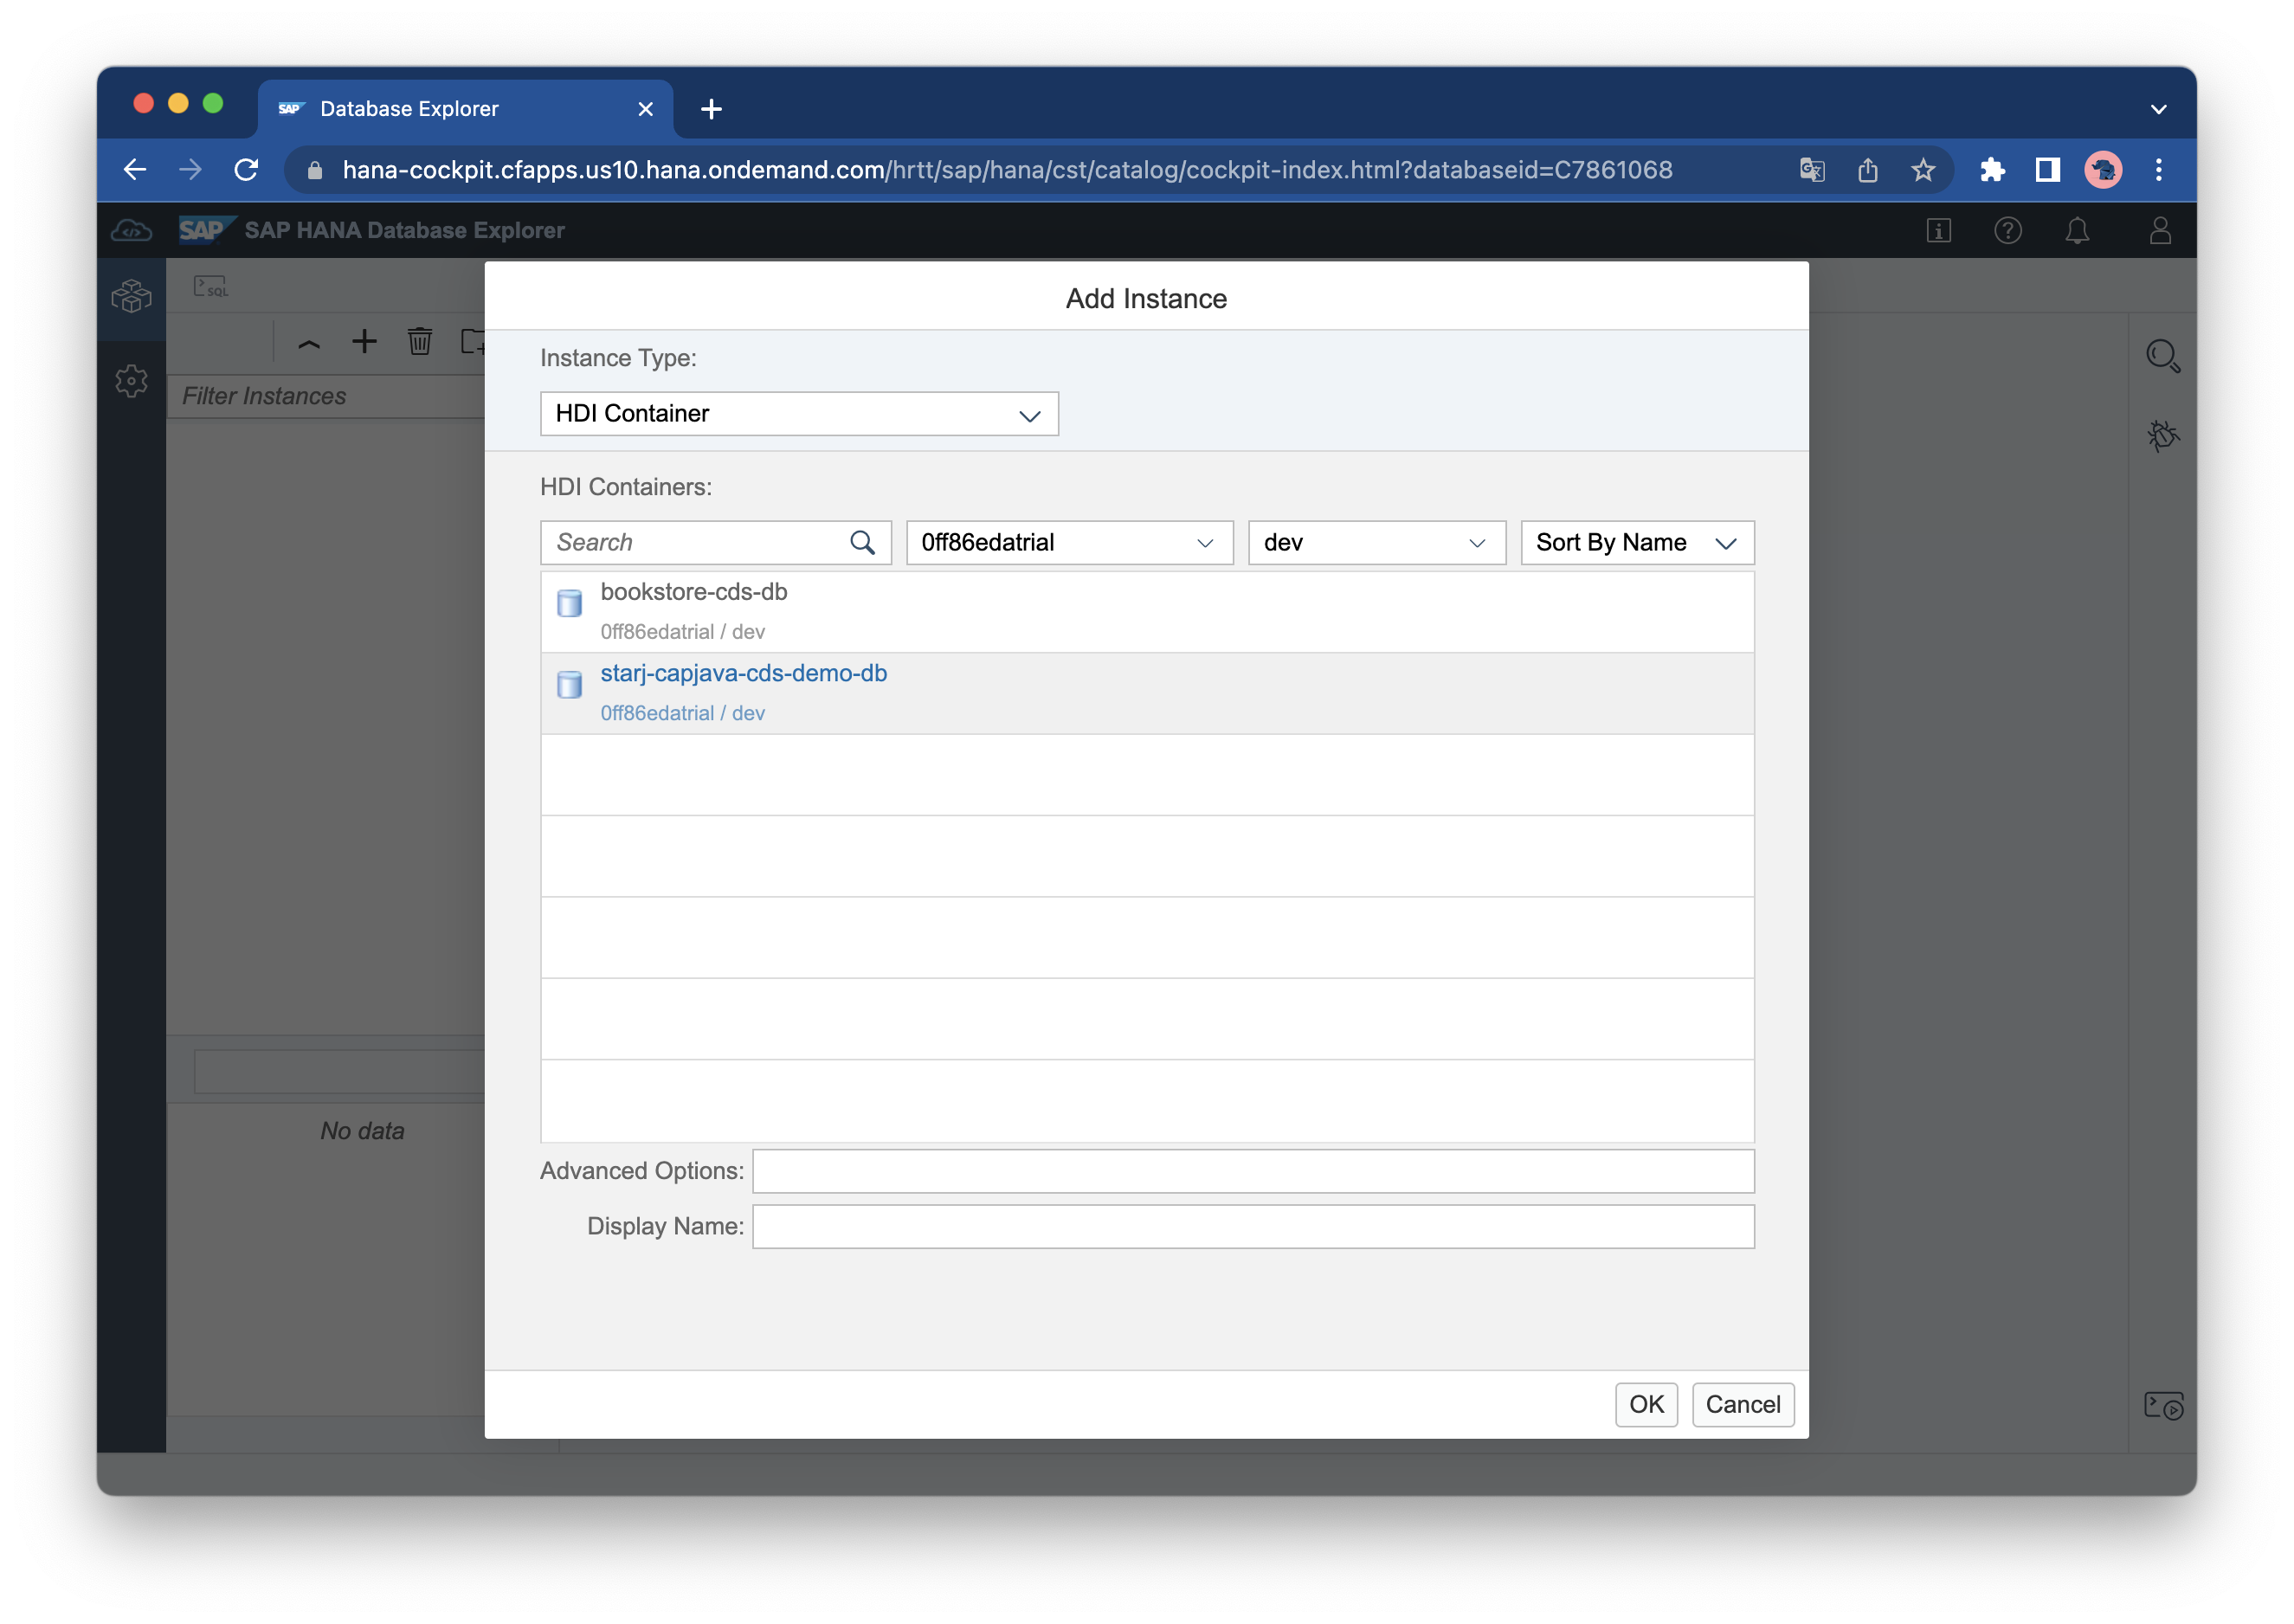This screenshot has width=2294, height=1624.
Task: Click the Cancel button
Action: 1742,1404
